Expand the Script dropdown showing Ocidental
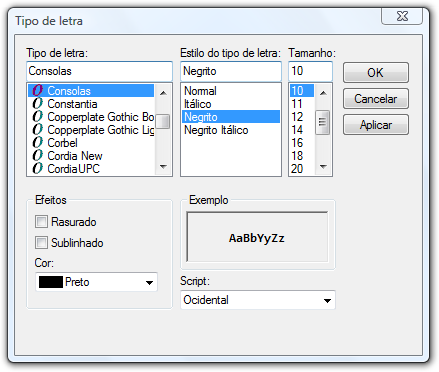Viewport: 439px width, 372px height. click(x=258, y=300)
